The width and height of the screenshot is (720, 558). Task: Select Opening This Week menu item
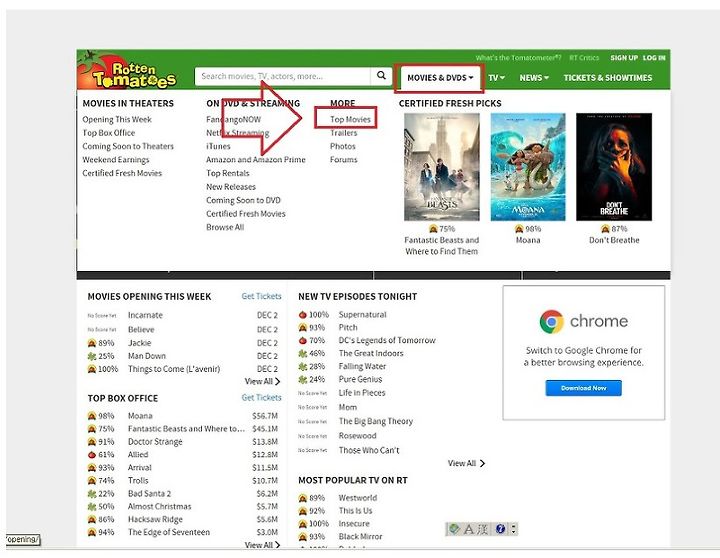117,119
